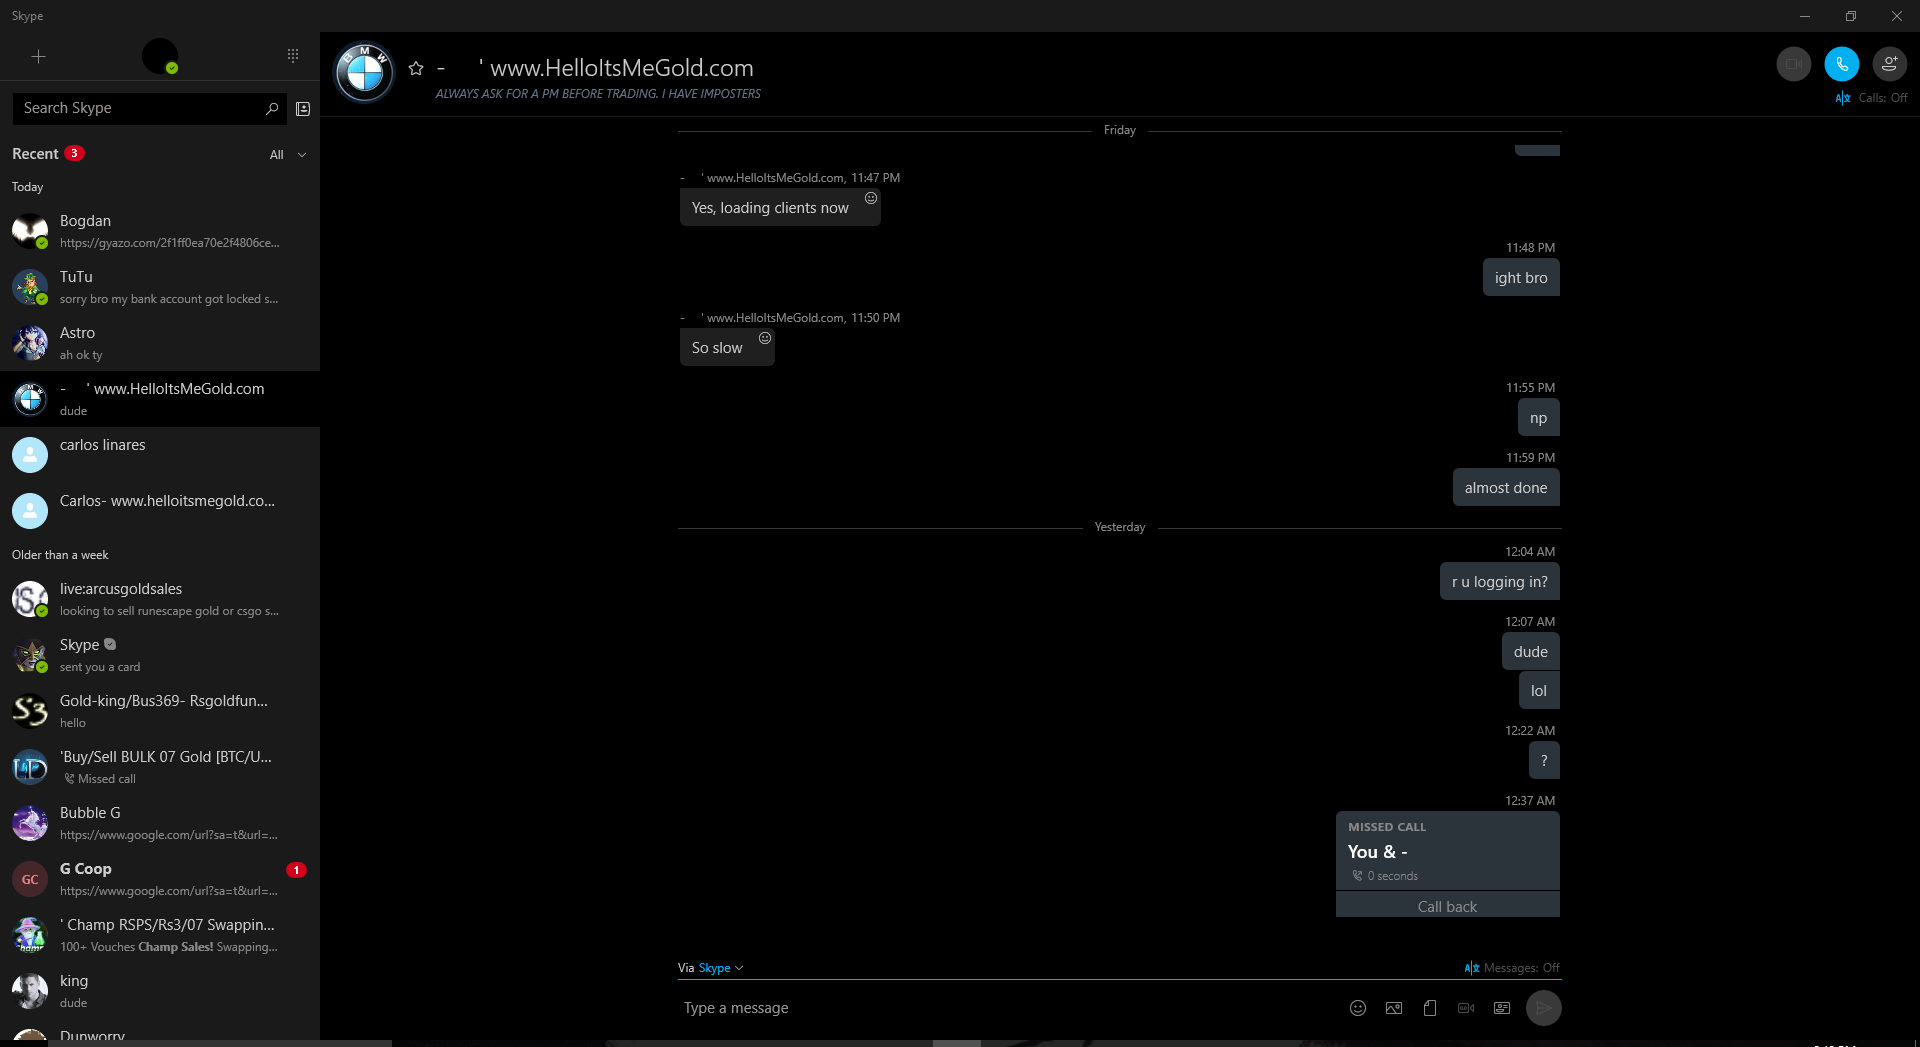Click the Search Skype field
1920x1047 pixels.
coord(138,108)
